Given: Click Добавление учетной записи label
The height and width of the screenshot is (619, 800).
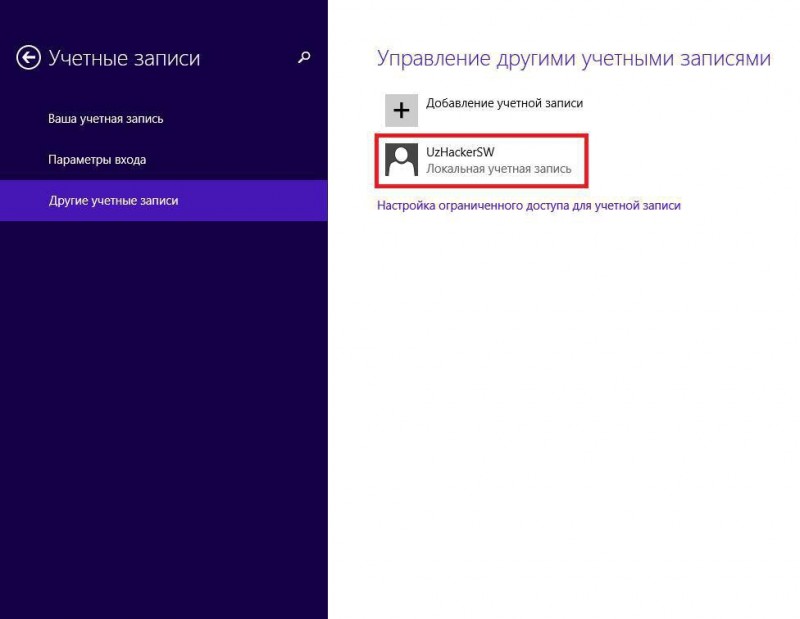Looking at the screenshot, I should [504, 103].
